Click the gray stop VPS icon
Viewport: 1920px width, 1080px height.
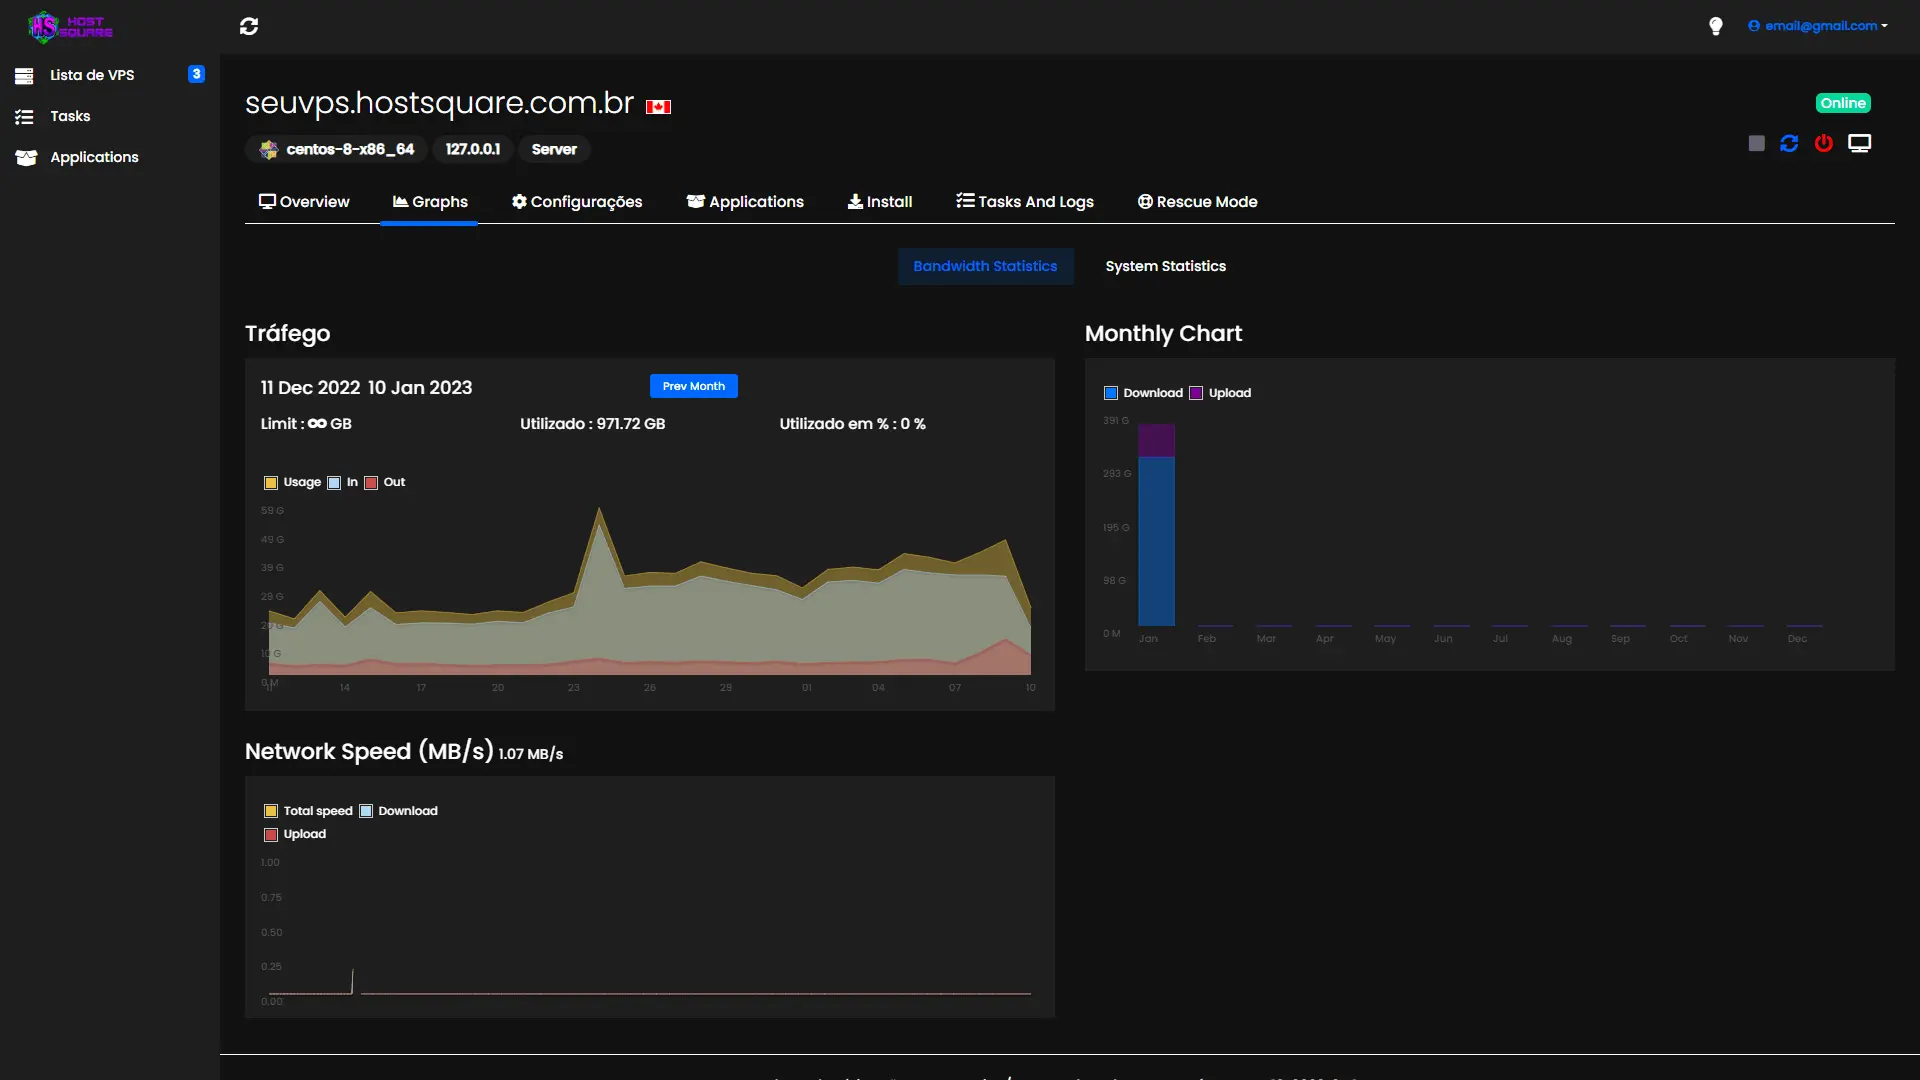pos(1756,144)
